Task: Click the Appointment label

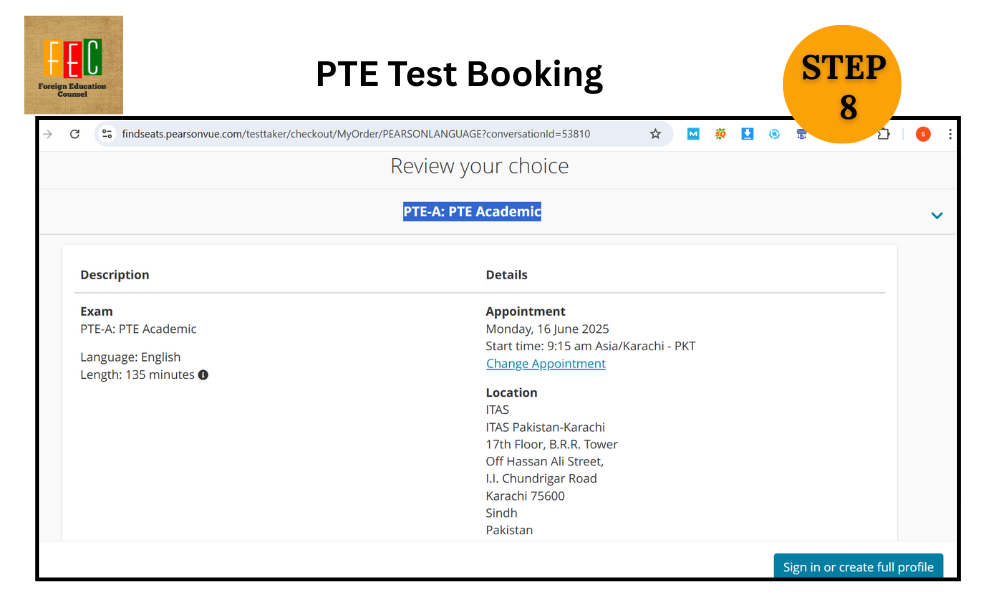Action: click(526, 311)
